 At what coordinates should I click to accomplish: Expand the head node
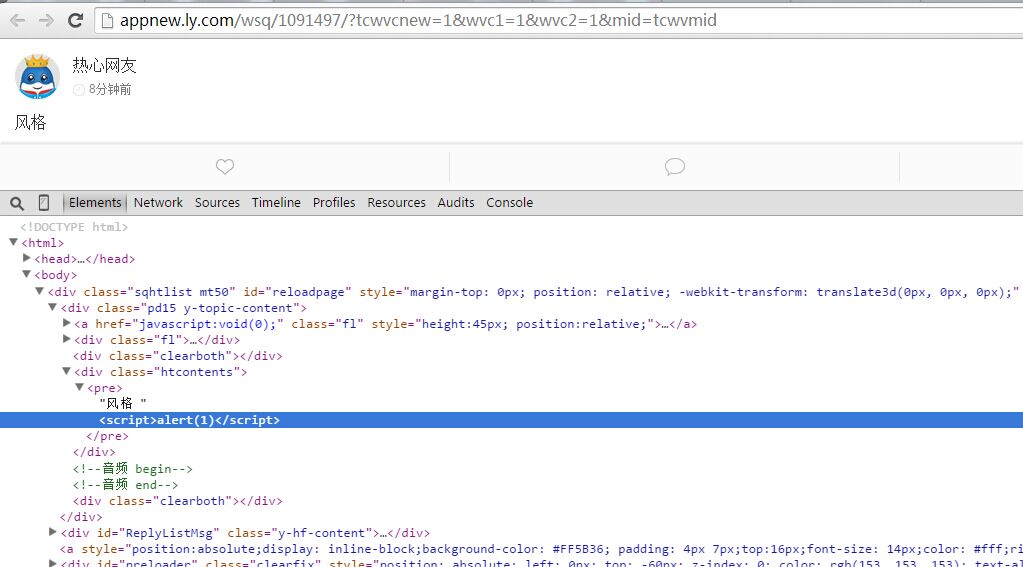(x=27, y=258)
